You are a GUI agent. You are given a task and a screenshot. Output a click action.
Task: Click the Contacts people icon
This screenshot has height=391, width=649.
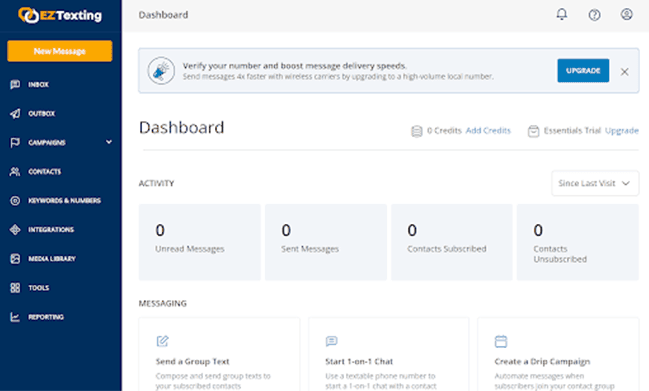(15, 172)
